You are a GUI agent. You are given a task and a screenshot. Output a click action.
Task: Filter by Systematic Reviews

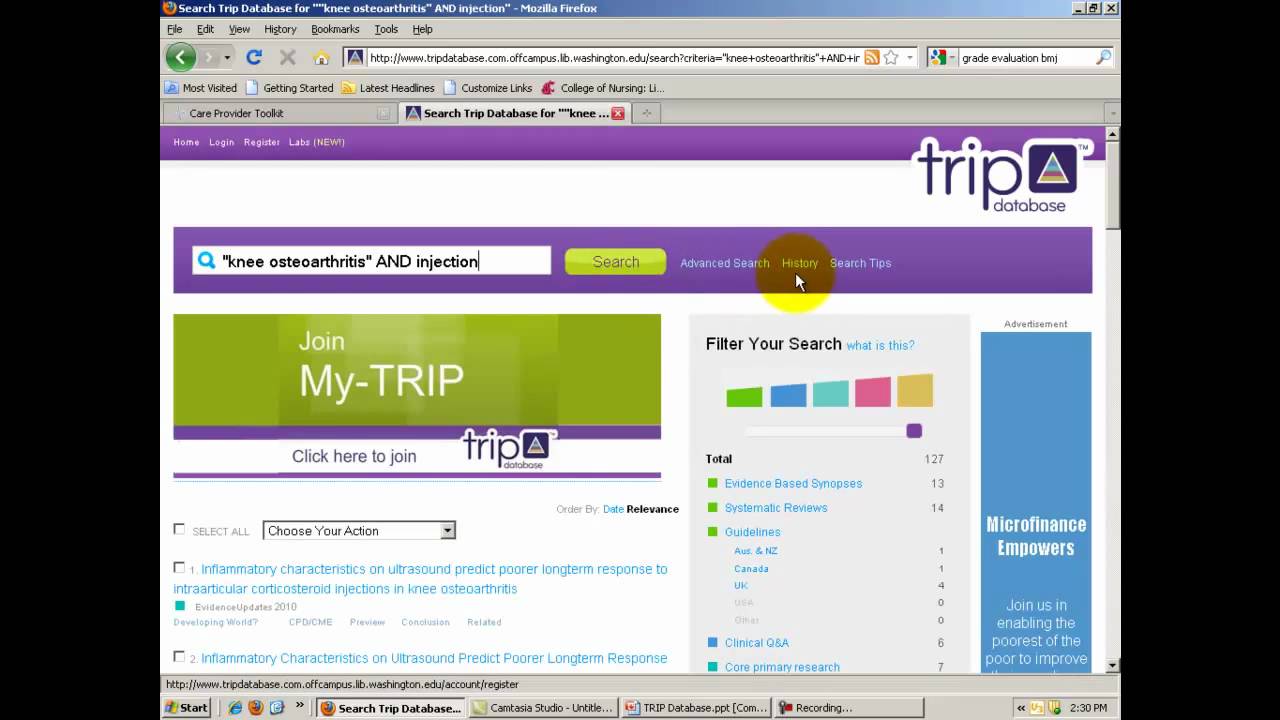pos(776,508)
